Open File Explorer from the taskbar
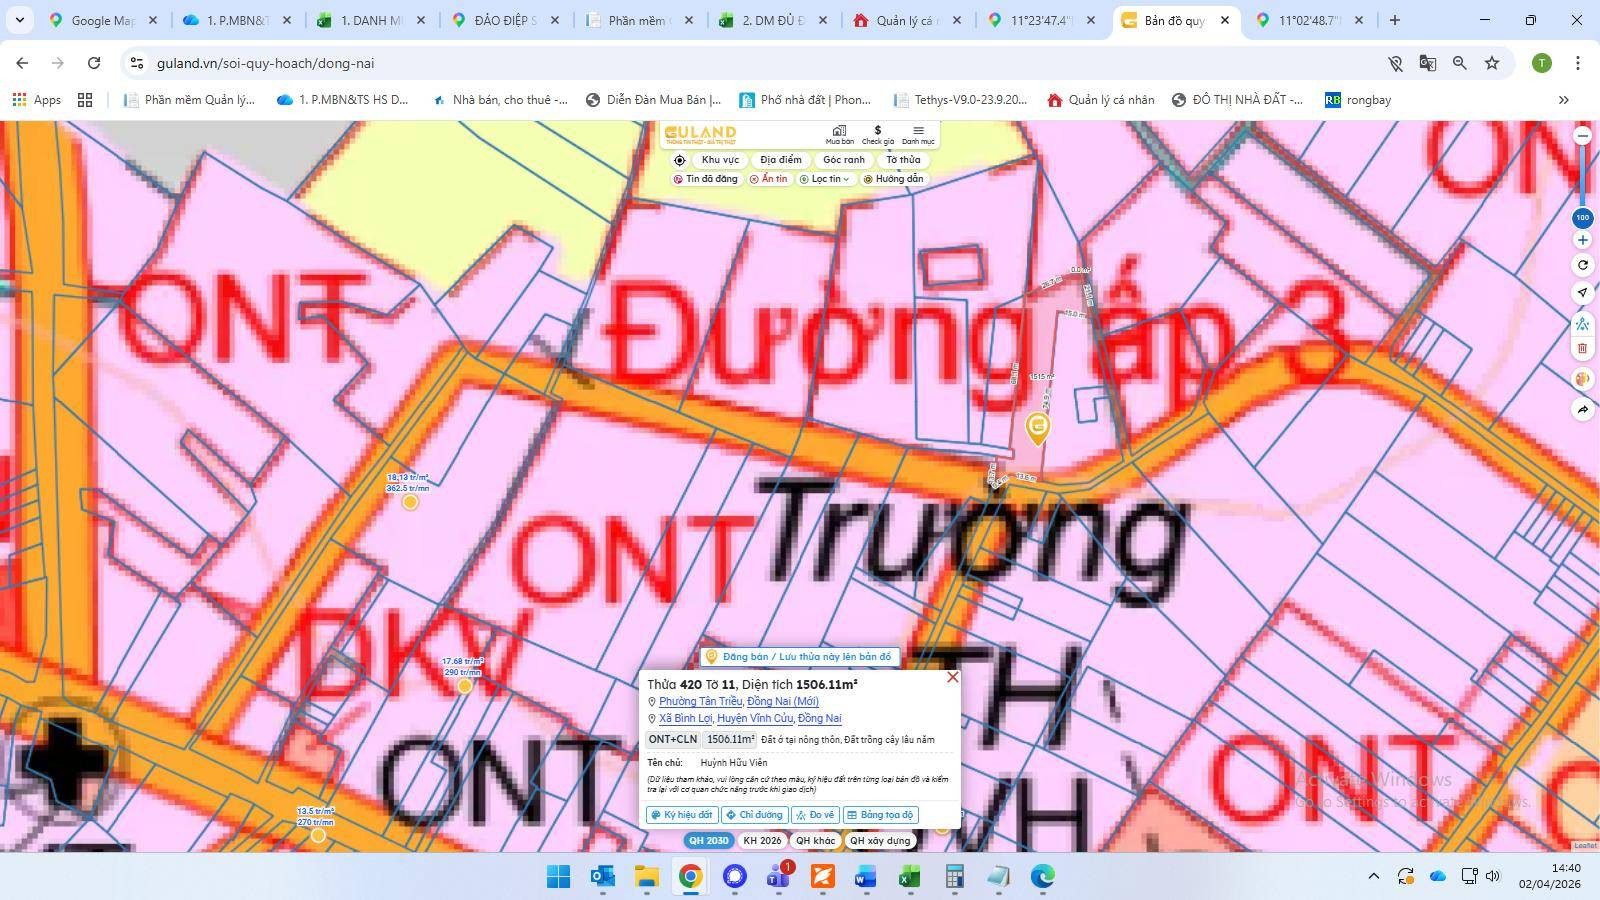1600x900 pixels. pyautogui.click(x=646, y=877)
